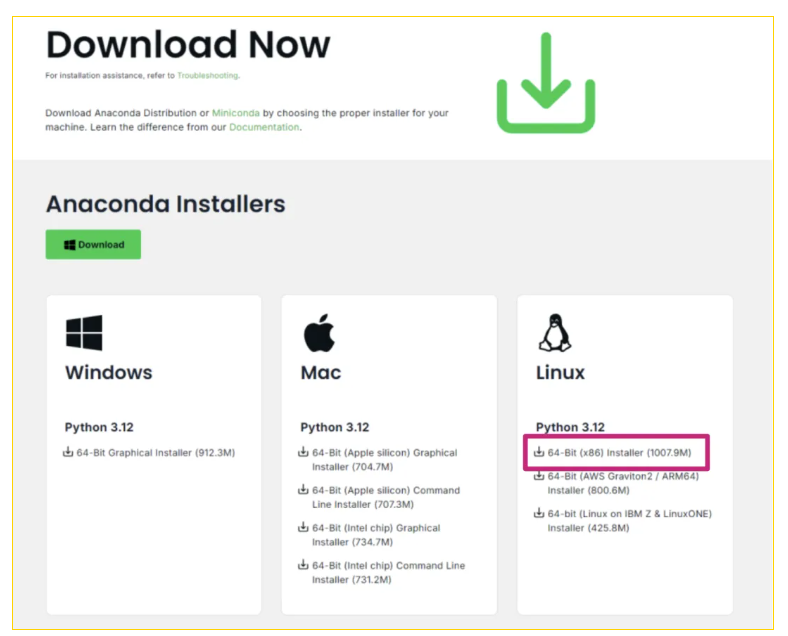
Task: Open the Documentation link
Action: (x=264, y=127)
